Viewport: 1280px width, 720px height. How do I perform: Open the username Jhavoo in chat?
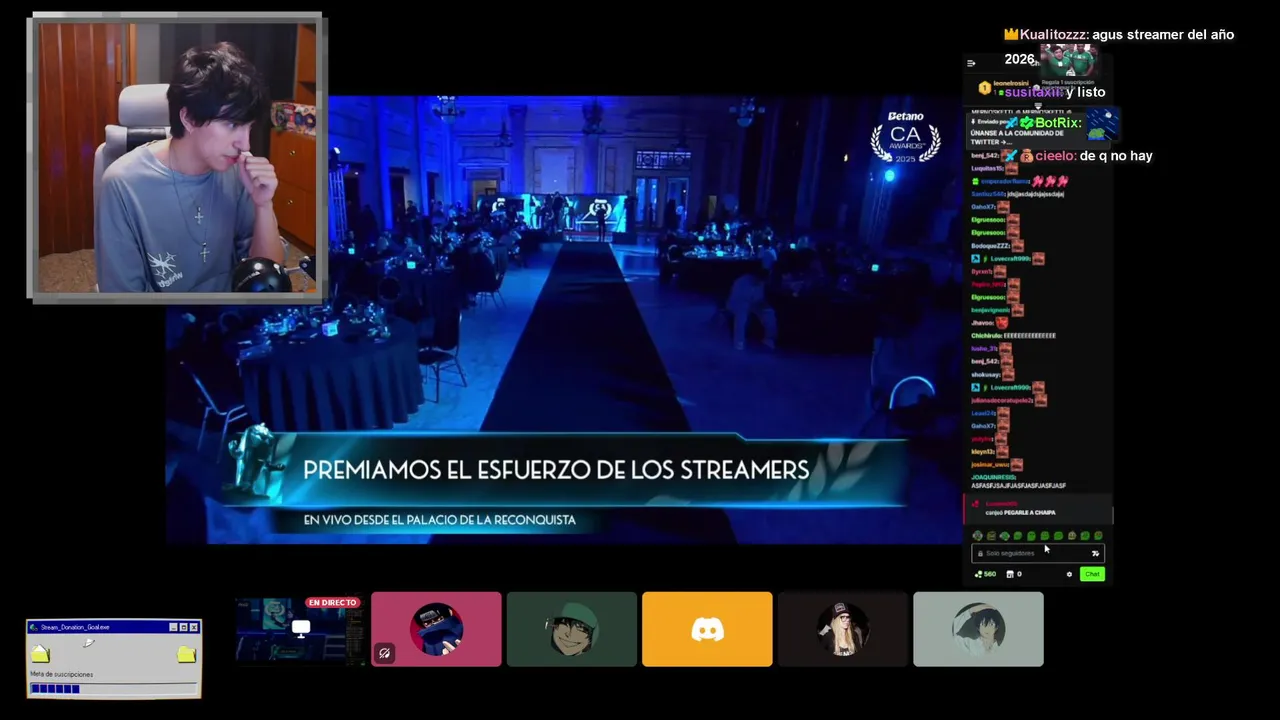click(x=982, y=323)
